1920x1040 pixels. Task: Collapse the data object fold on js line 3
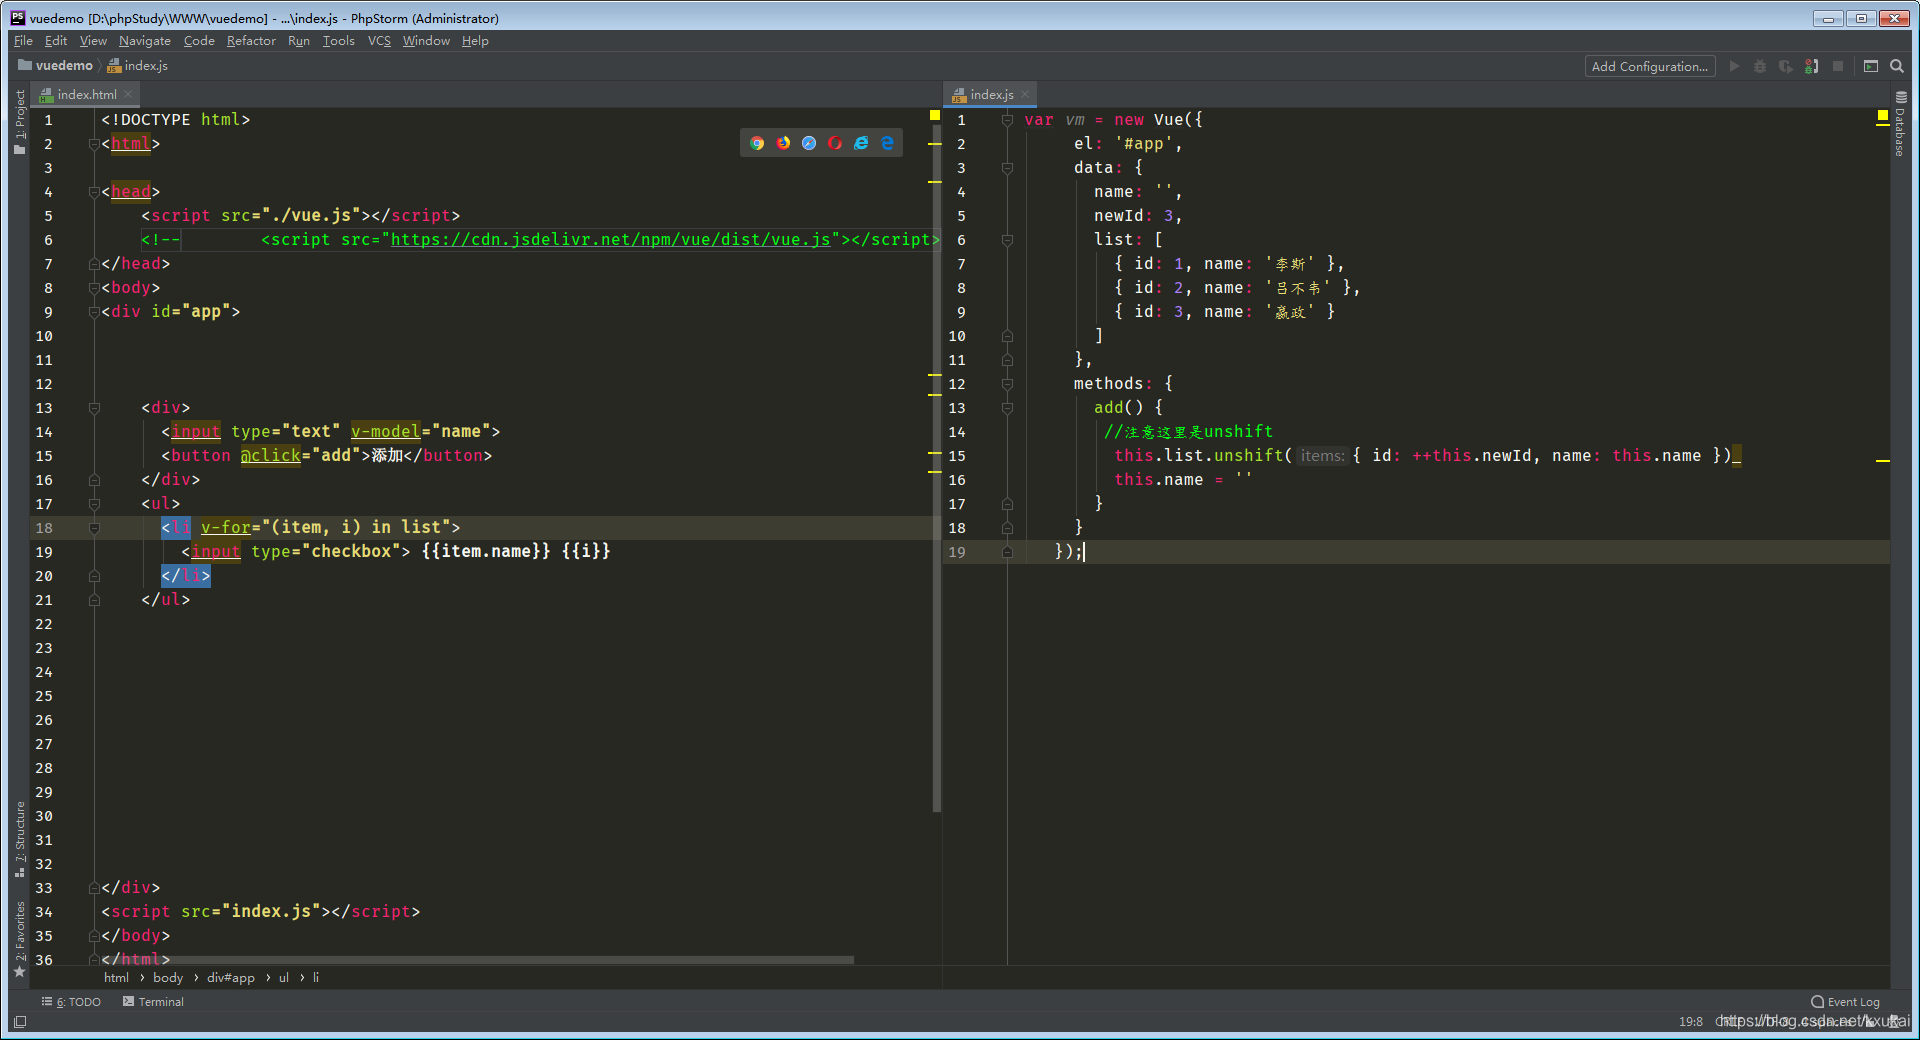(1007, 168)
